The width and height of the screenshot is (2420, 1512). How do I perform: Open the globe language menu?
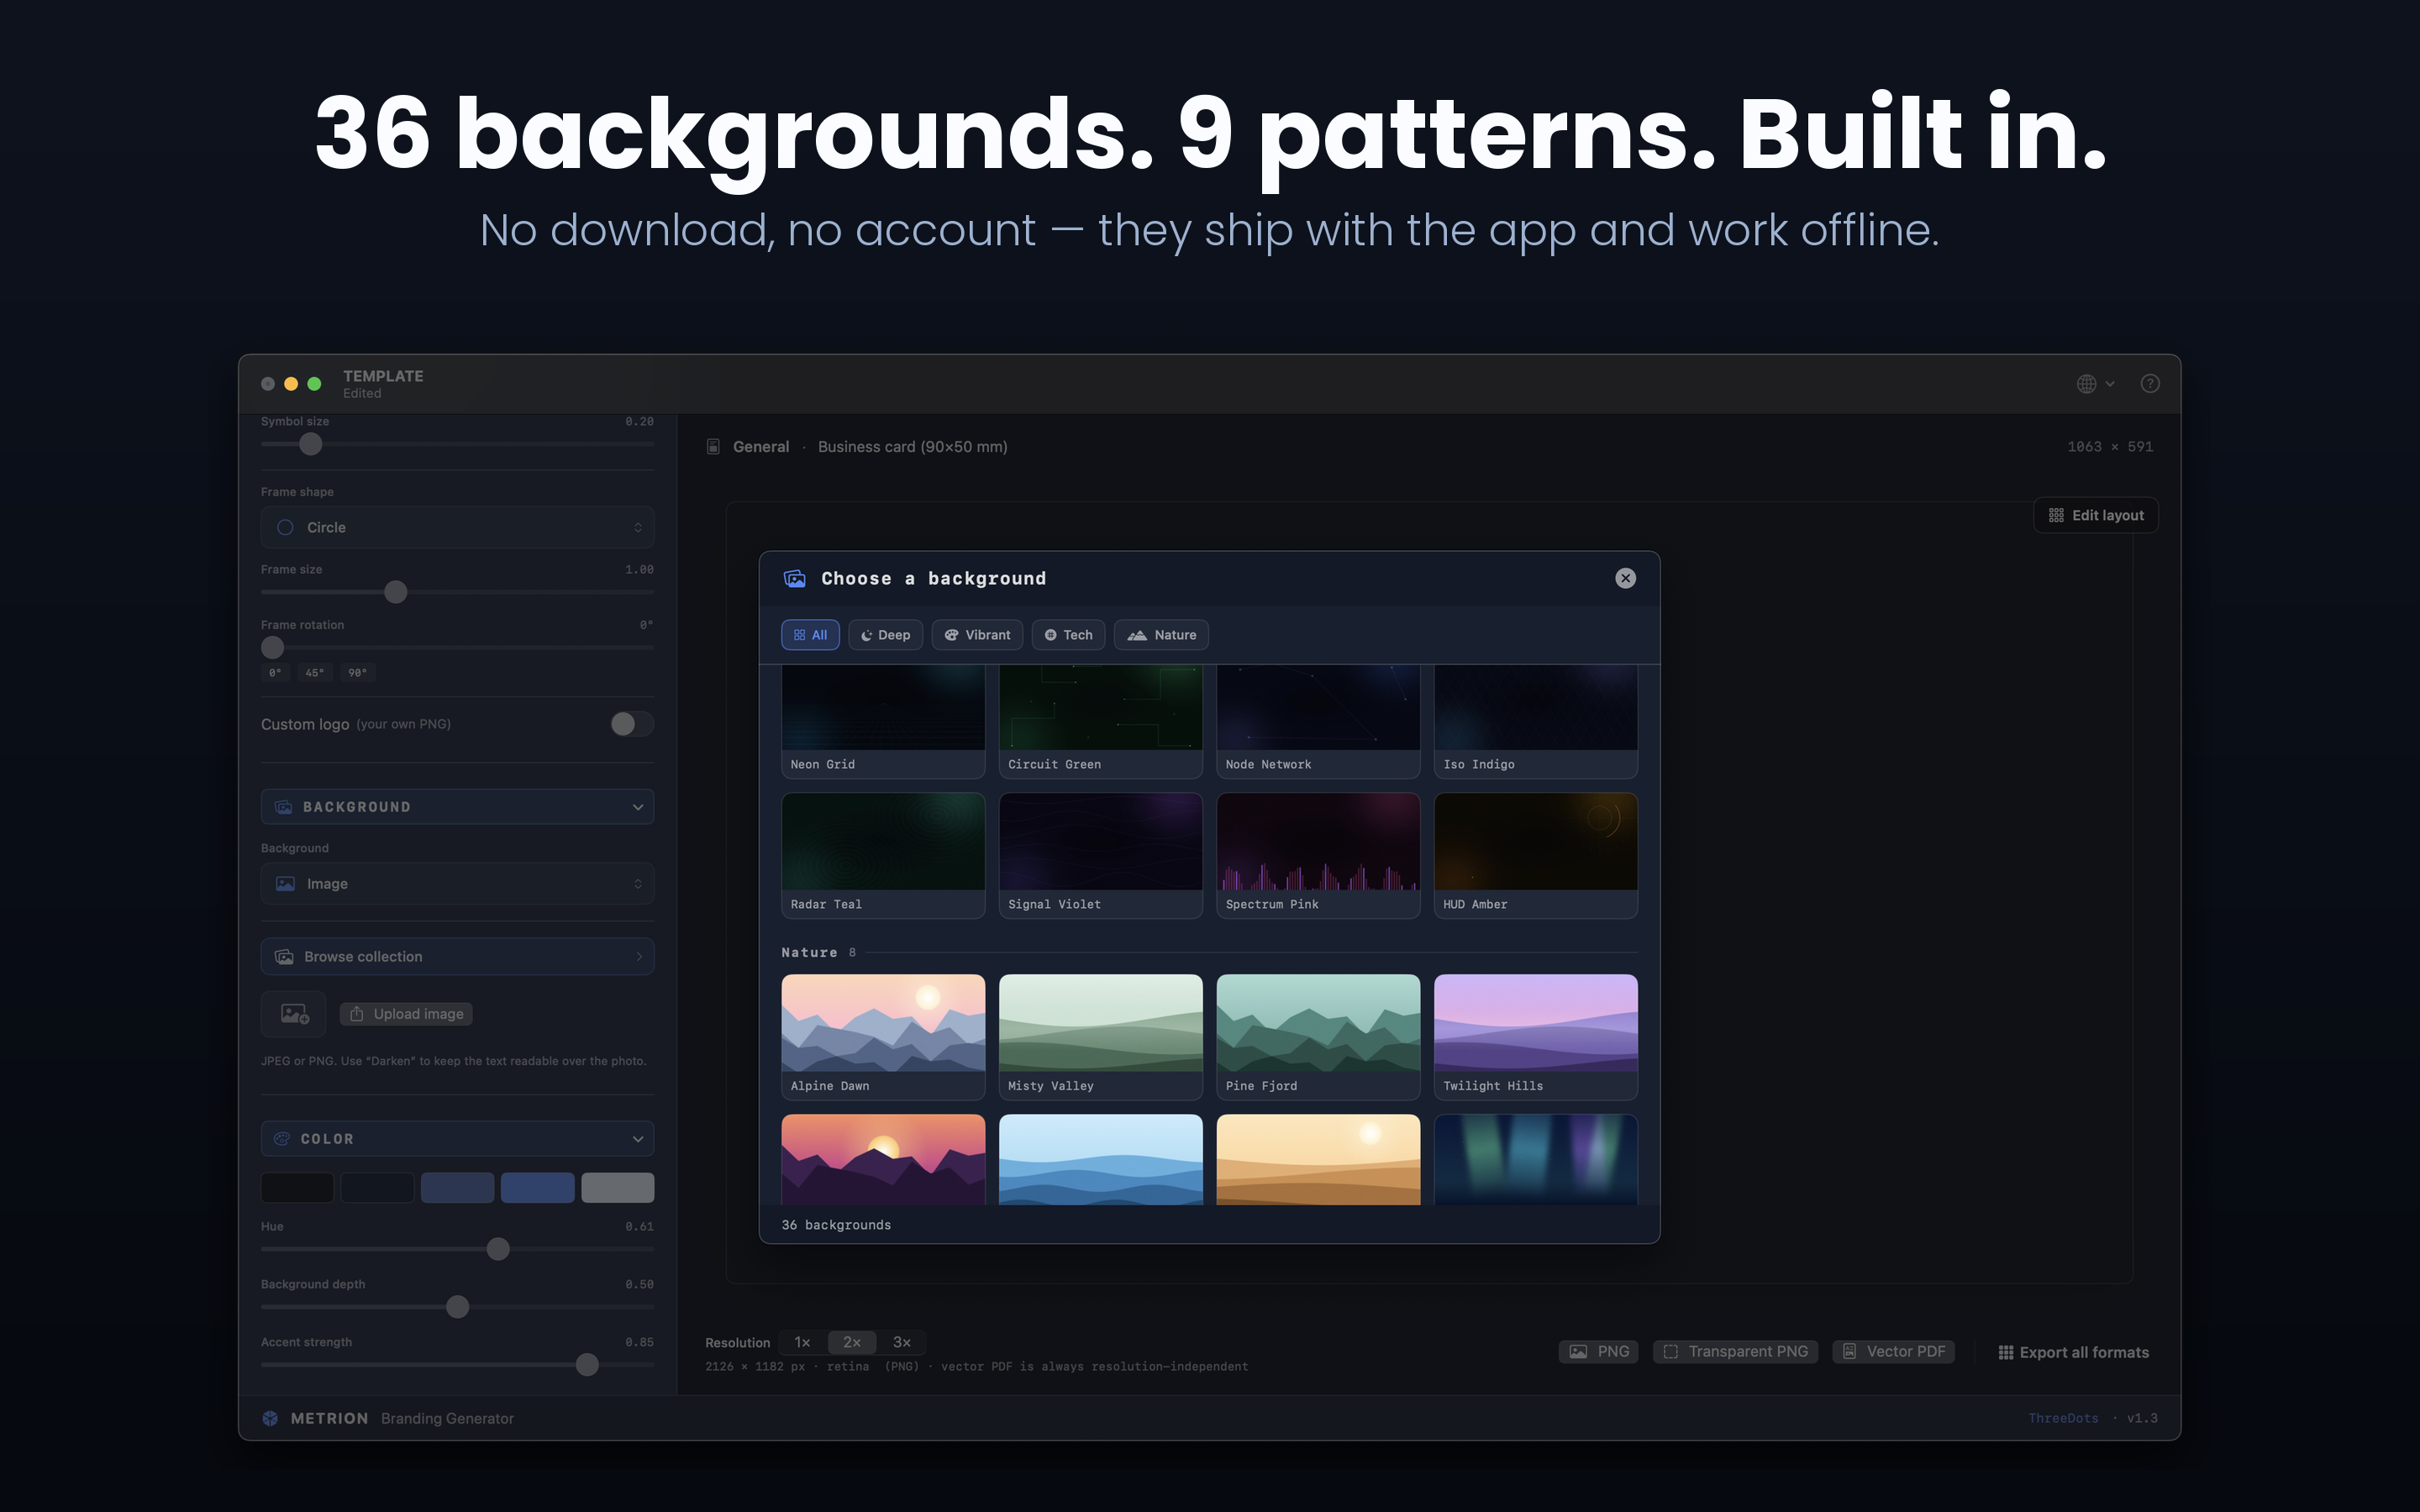[2095, 384]
